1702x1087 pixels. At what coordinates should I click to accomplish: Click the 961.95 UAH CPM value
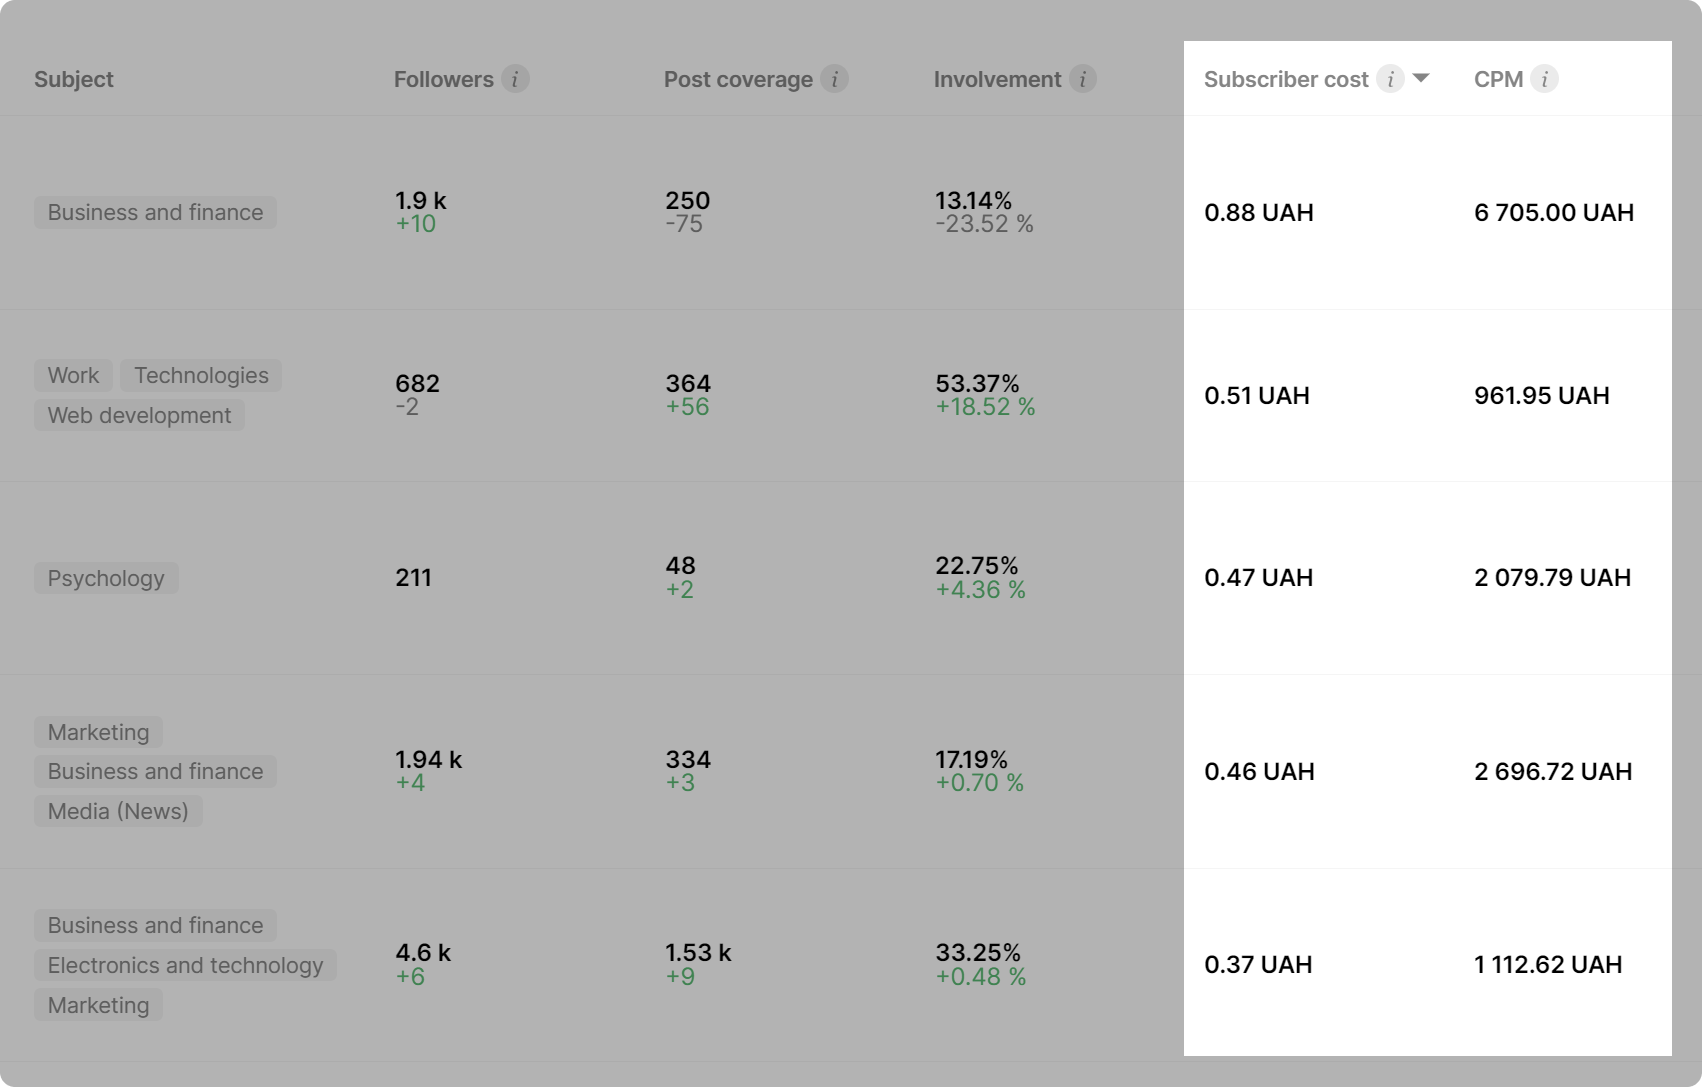(x=1541, y=395)
